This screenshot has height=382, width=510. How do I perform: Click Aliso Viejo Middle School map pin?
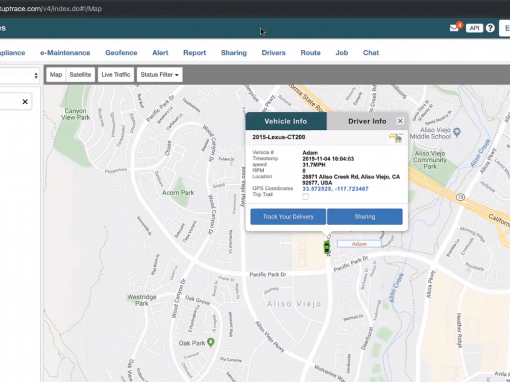tap(457, 132)
